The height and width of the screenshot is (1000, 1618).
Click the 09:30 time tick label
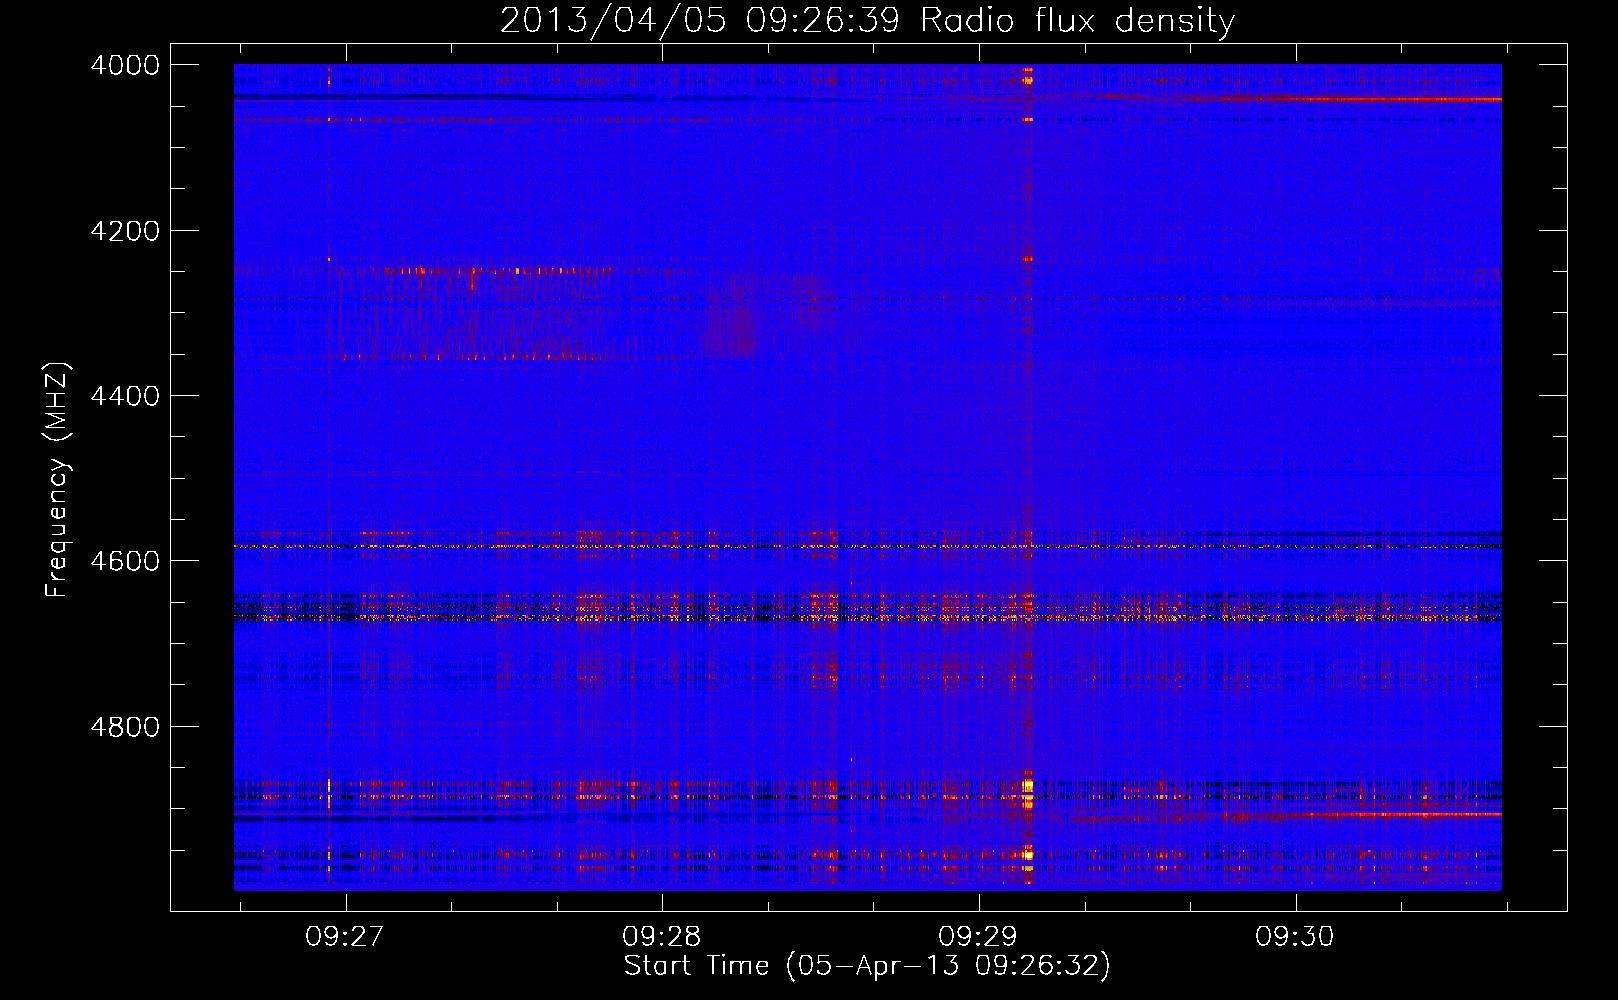(1295, 936)
